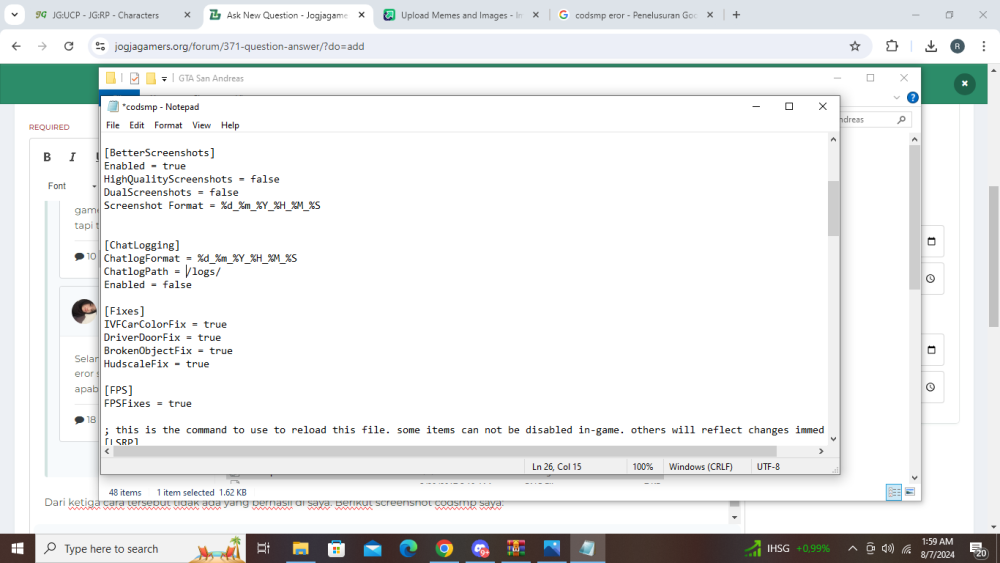The height and width of the screenshot is (563, 1000).
Task: Open WinRAR icon on taskbar
Action: point(516,548)
